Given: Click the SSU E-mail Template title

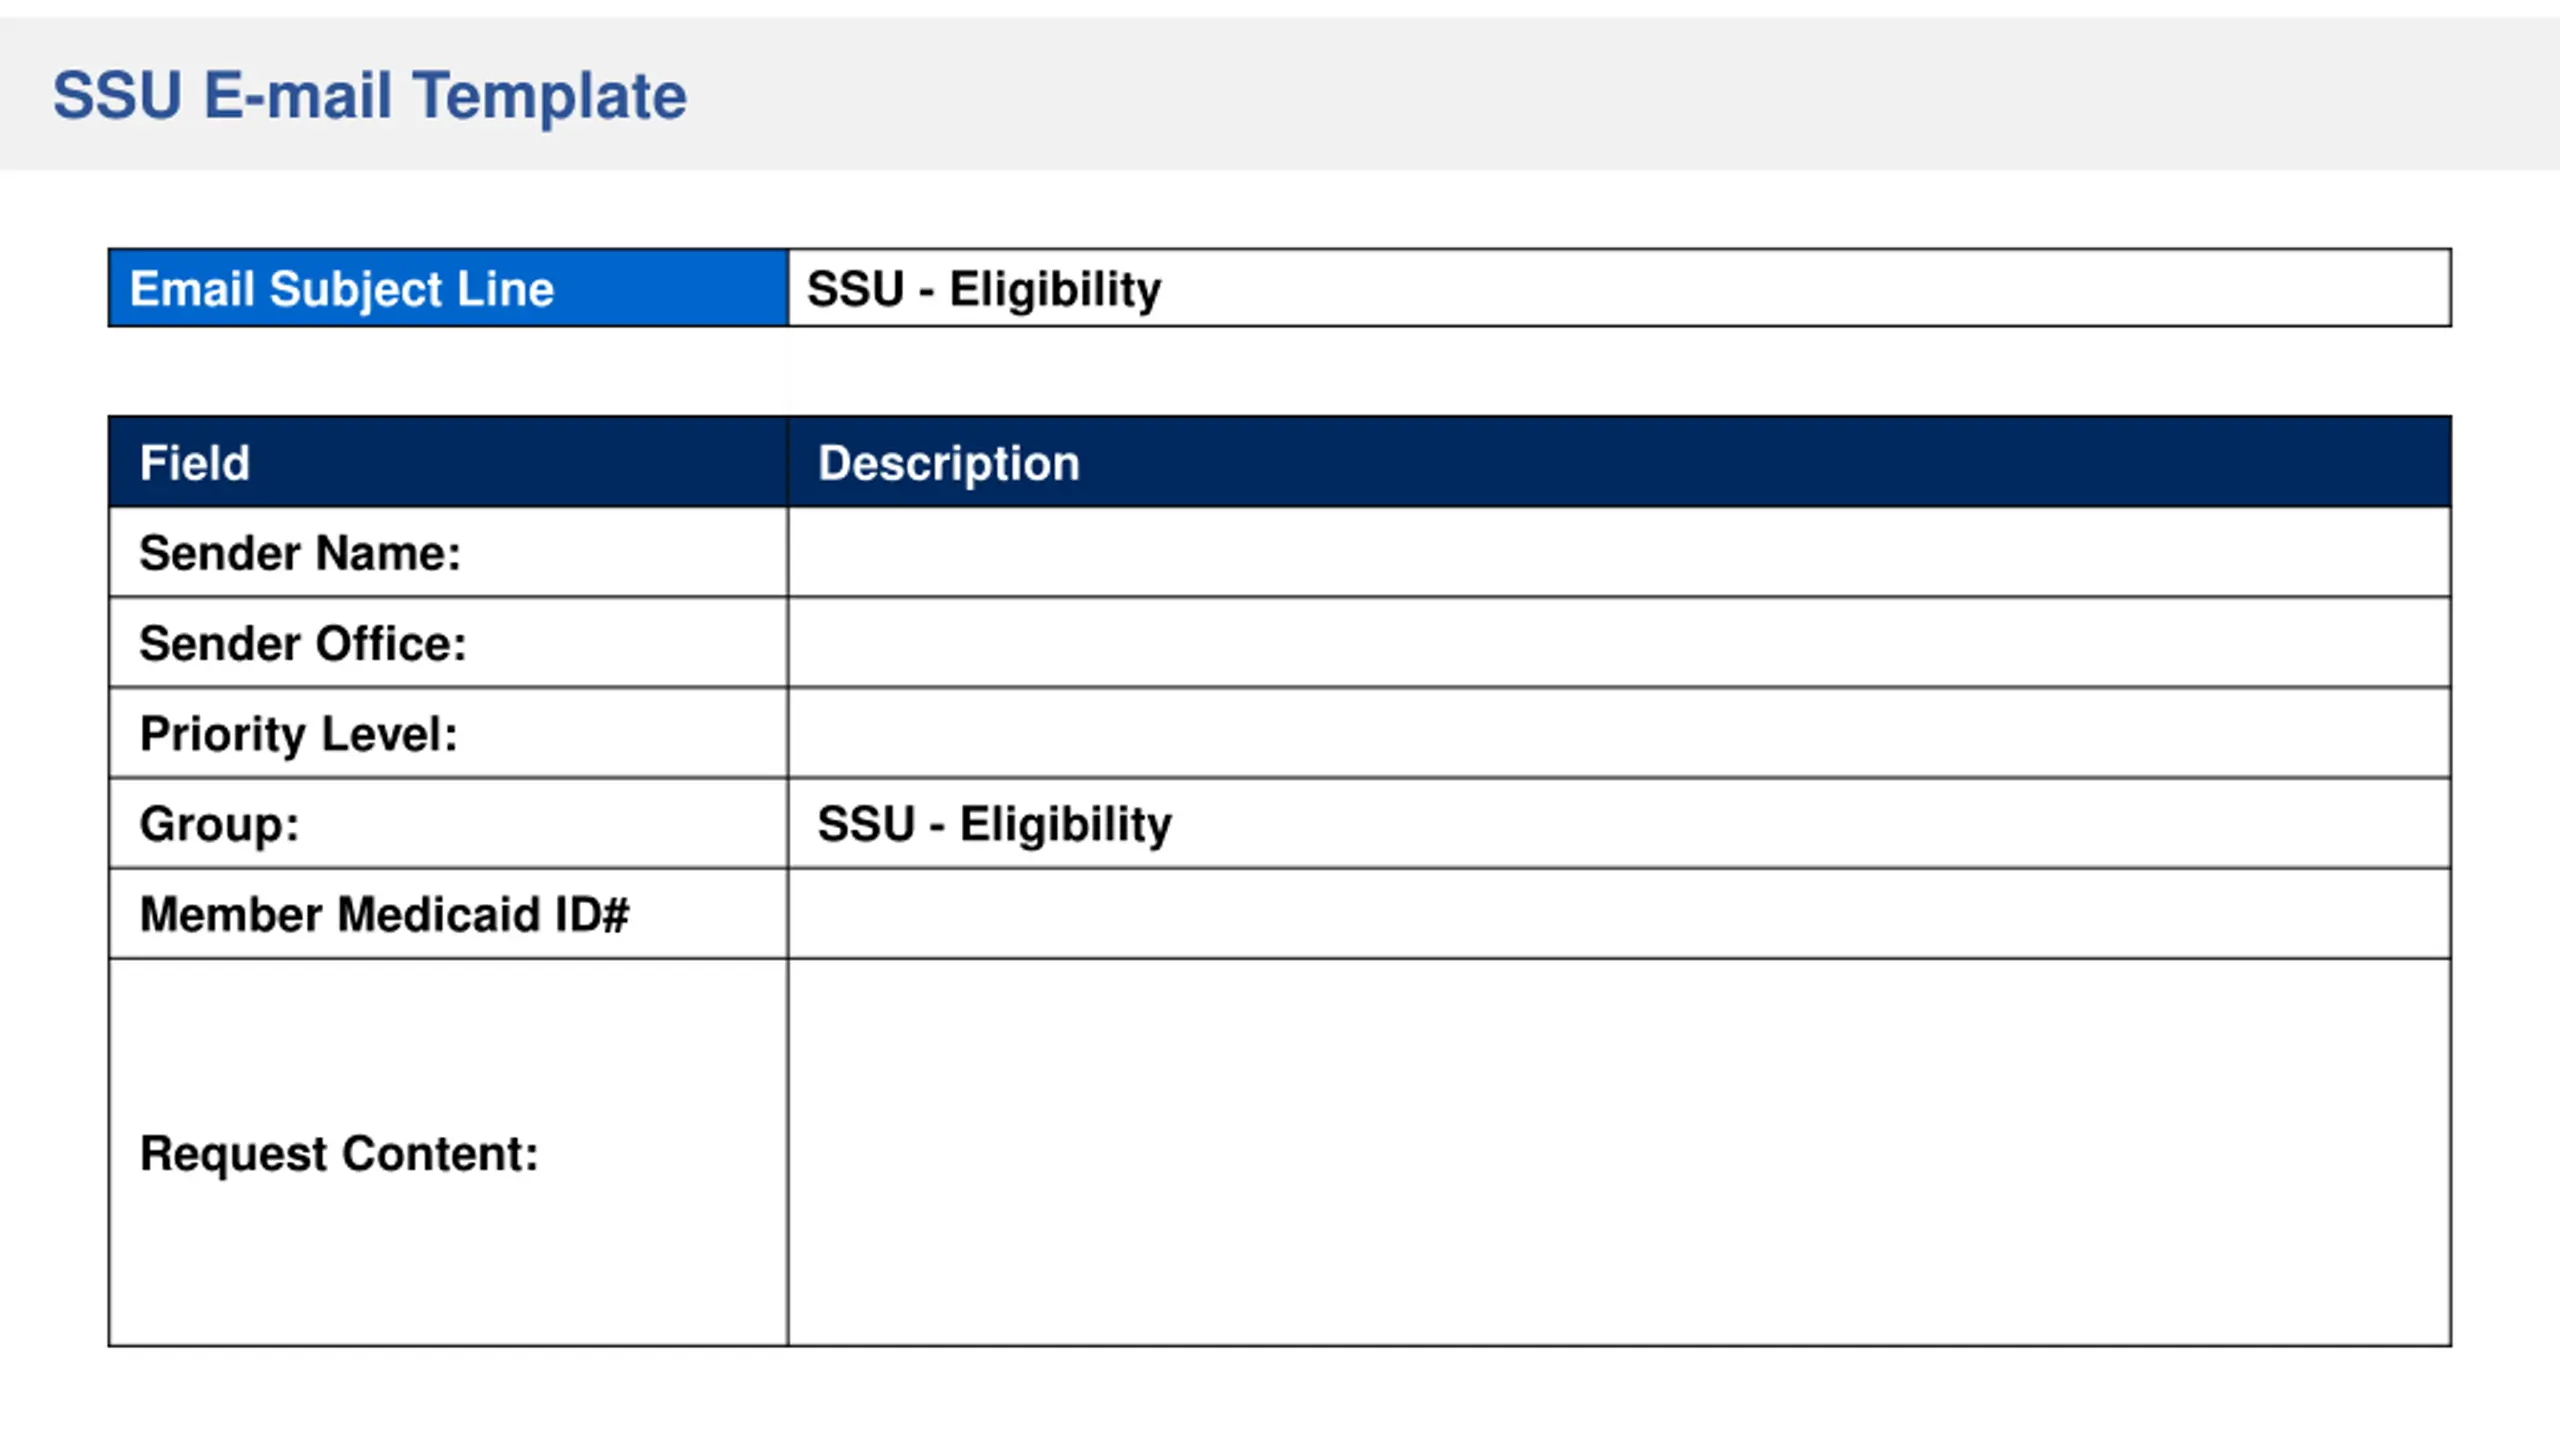Looking at the screenshot, I should (x=369, y=96).
